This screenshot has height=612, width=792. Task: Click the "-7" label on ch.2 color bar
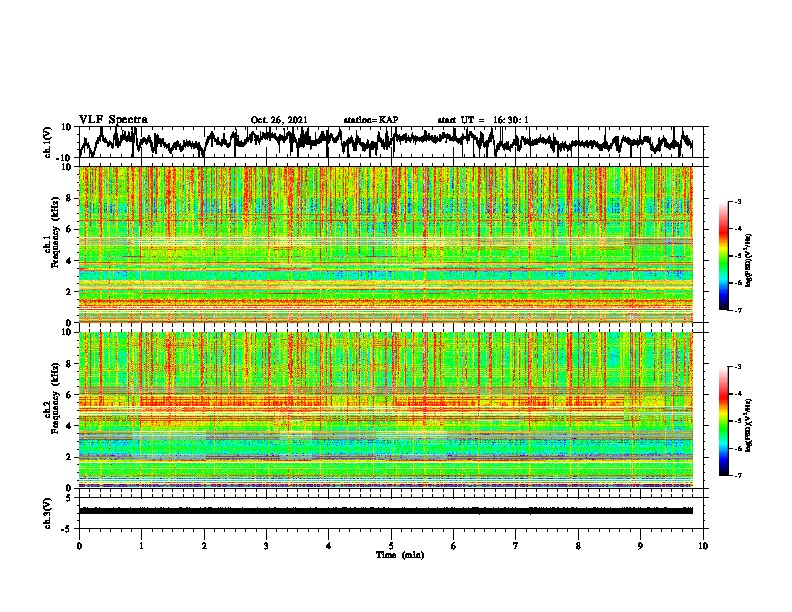point(738,475)
